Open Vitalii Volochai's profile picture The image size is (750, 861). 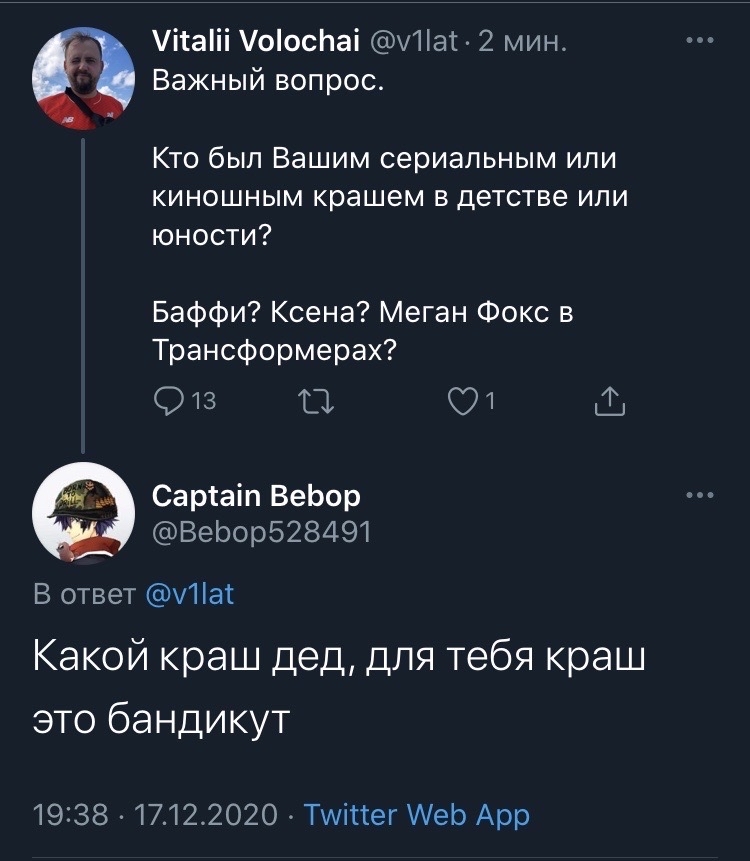(x=84, y=77)
